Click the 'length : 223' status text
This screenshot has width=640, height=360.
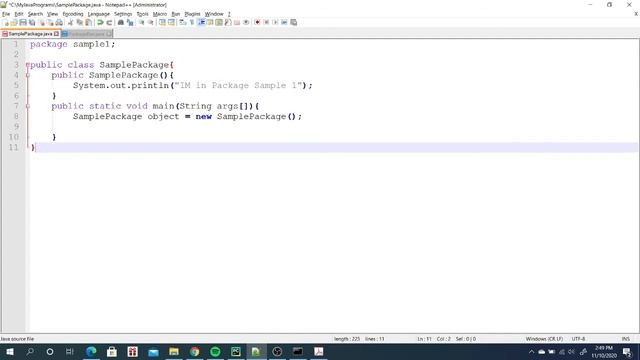347,339
